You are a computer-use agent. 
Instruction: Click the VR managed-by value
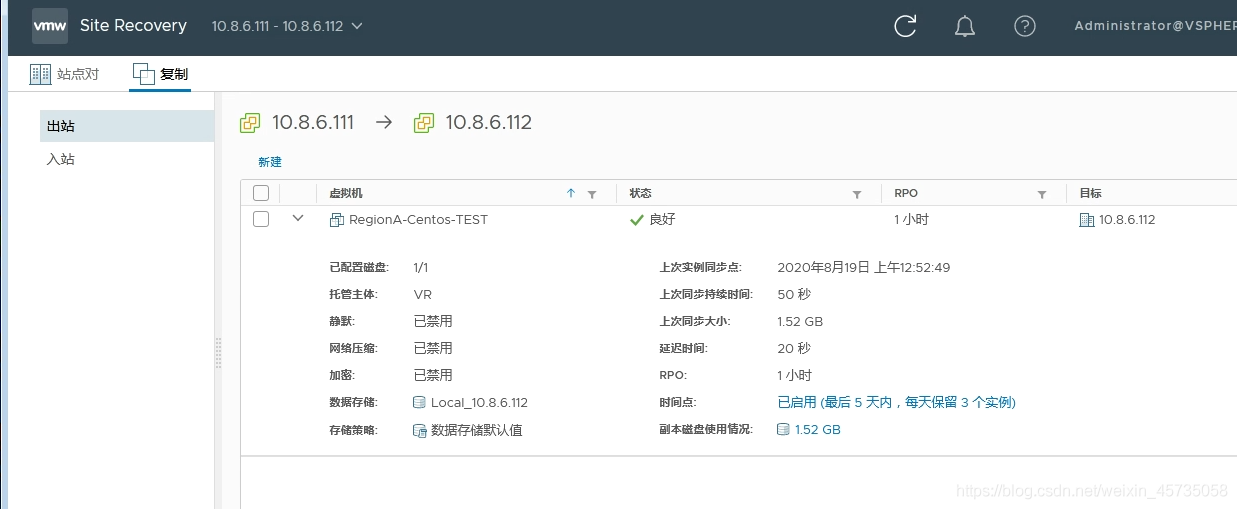pos(422,295)
